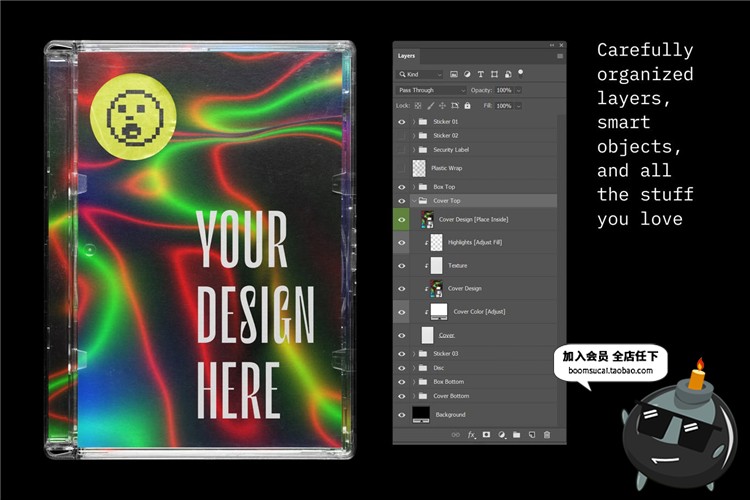Click the Create new group folder icon

(x=516, y=435)
